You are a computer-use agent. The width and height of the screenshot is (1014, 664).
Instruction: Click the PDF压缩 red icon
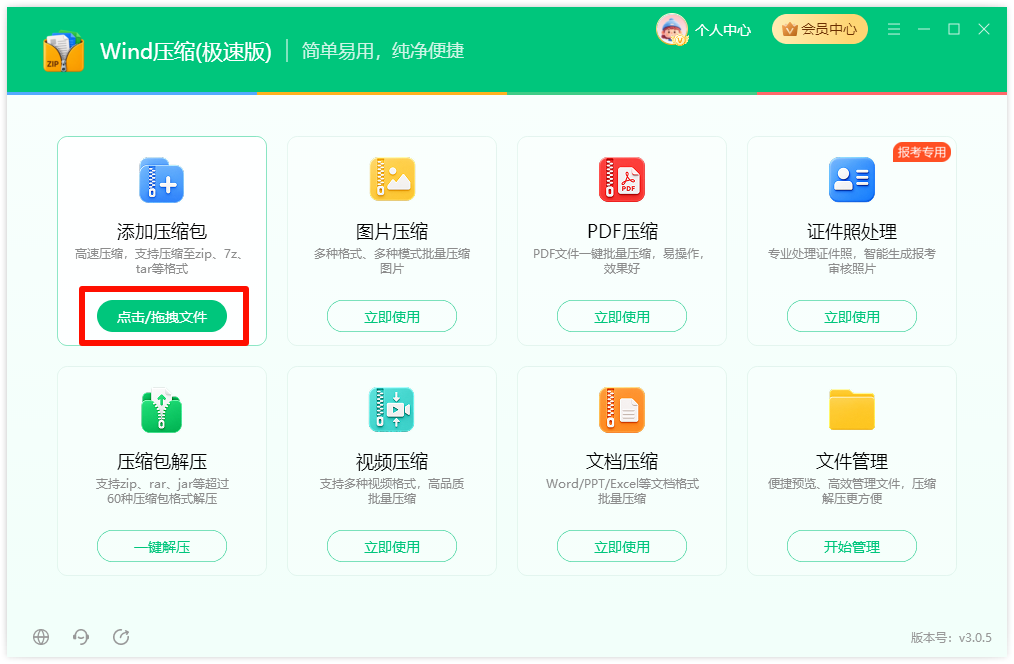point(621,179)
